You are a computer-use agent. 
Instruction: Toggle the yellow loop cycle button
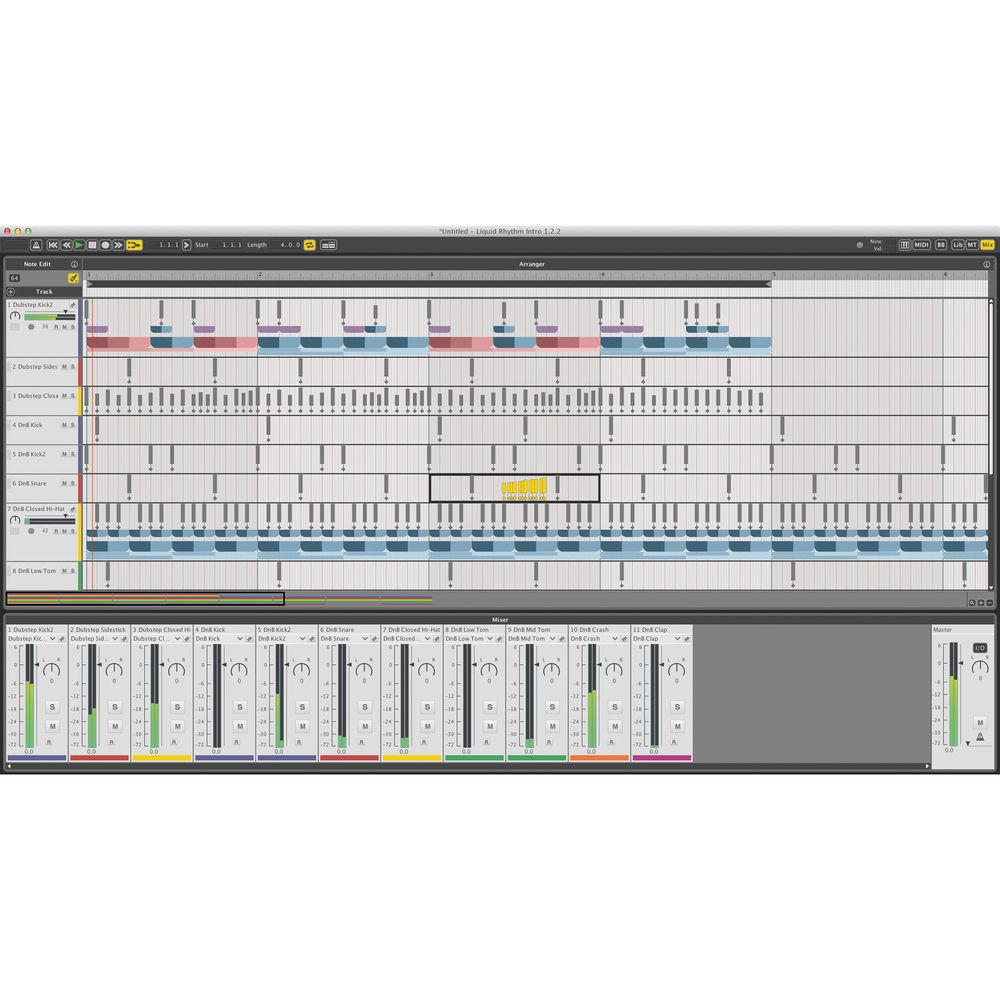tap(310, 245)
